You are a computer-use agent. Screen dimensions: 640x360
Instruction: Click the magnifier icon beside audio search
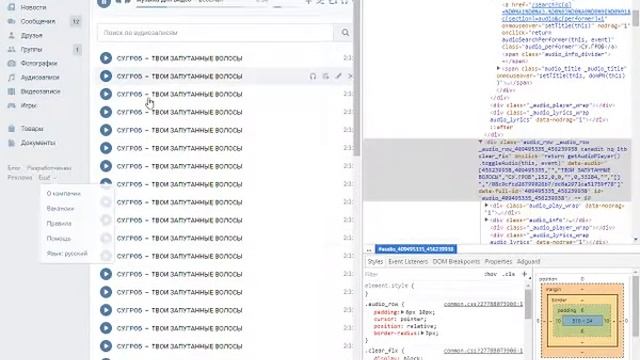pos(345,33)
